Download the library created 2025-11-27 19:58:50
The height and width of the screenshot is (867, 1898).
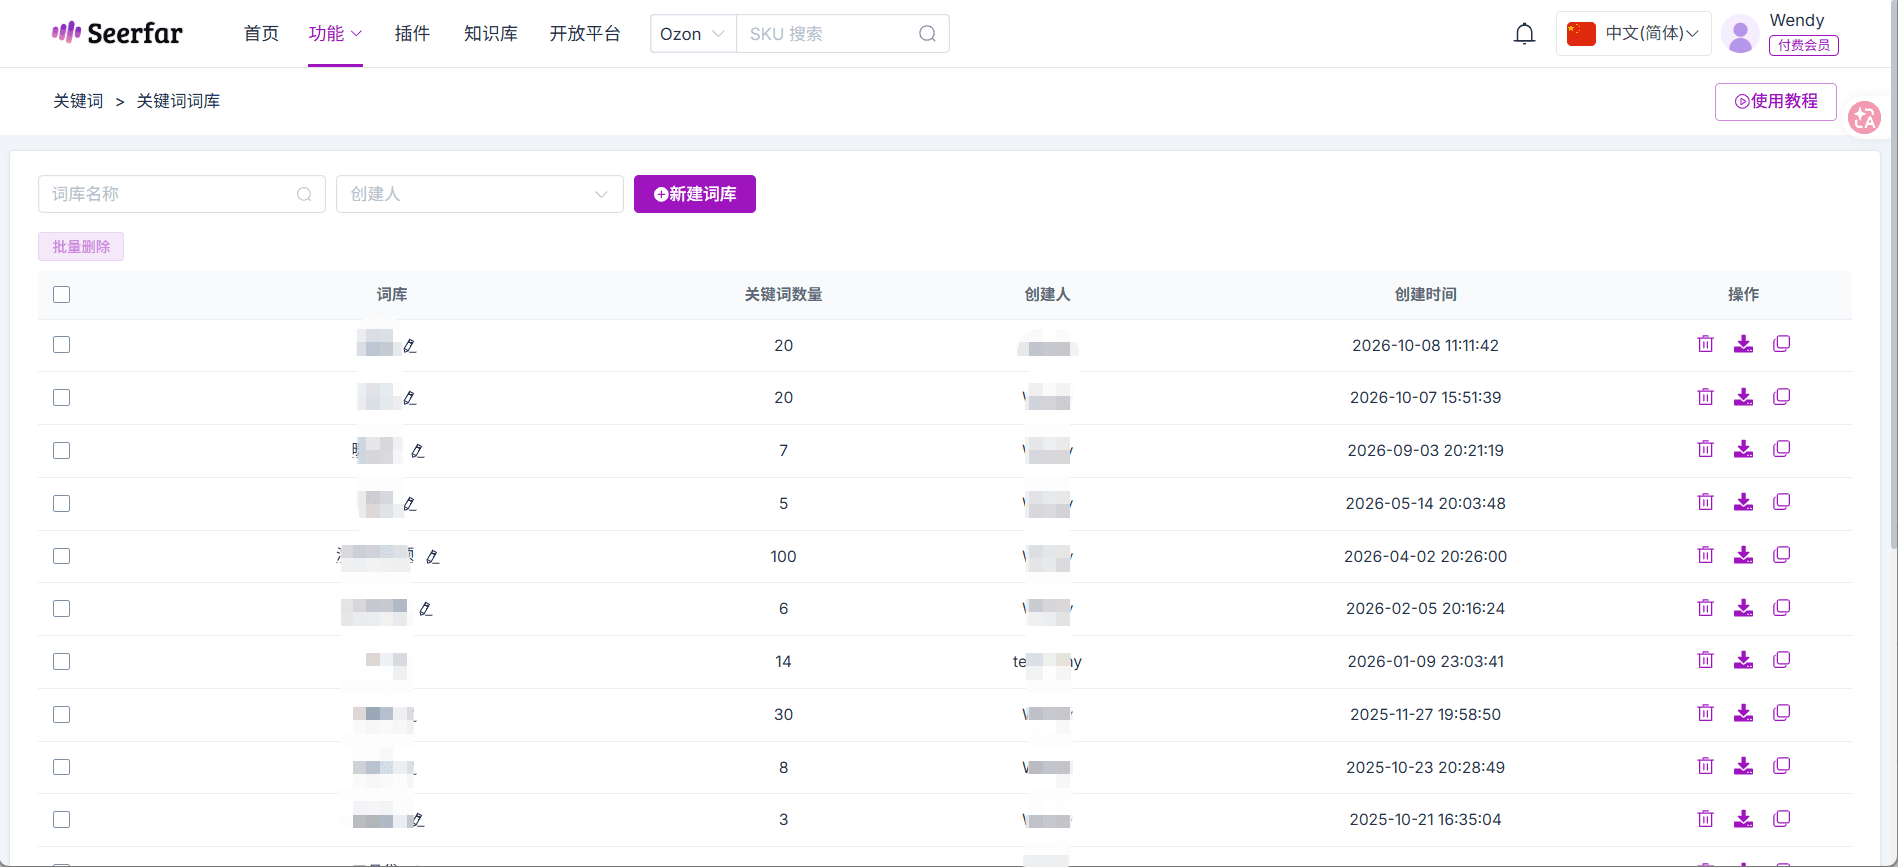1743,713
